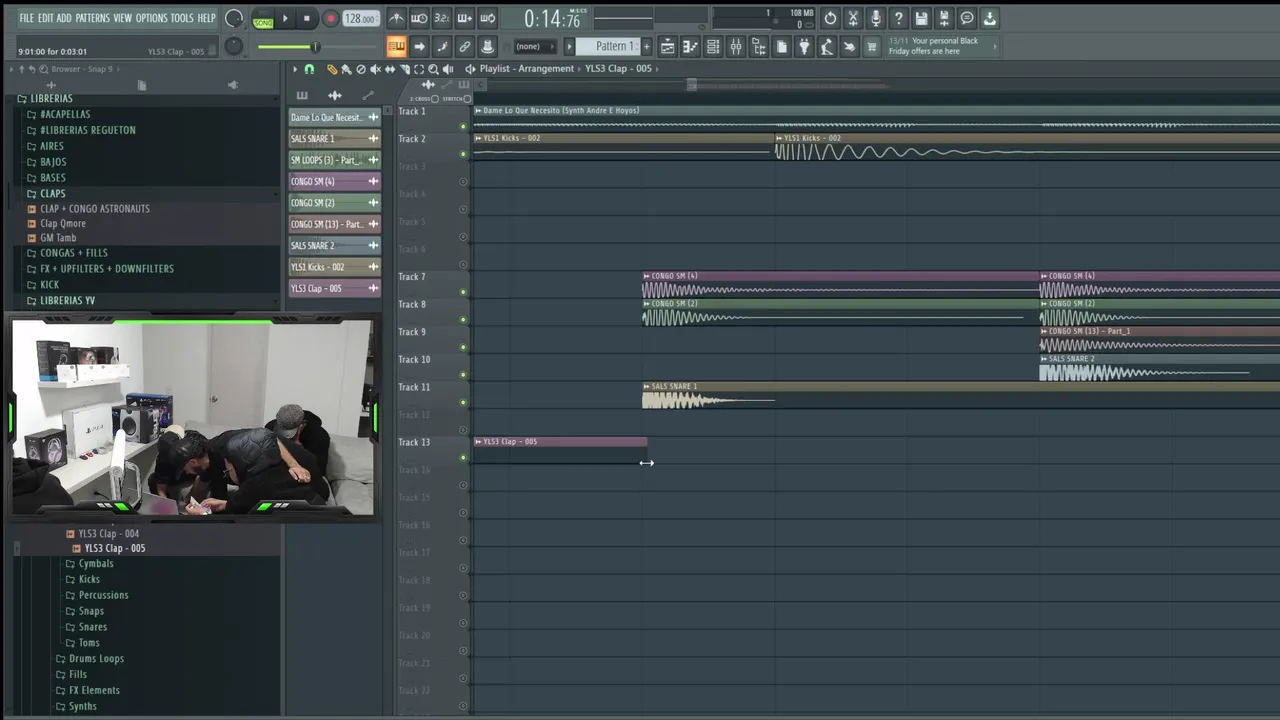Open the FILE menu
Image resolution: width=1280 pixels, height=720 pixels.
click(x=26, y=18)
